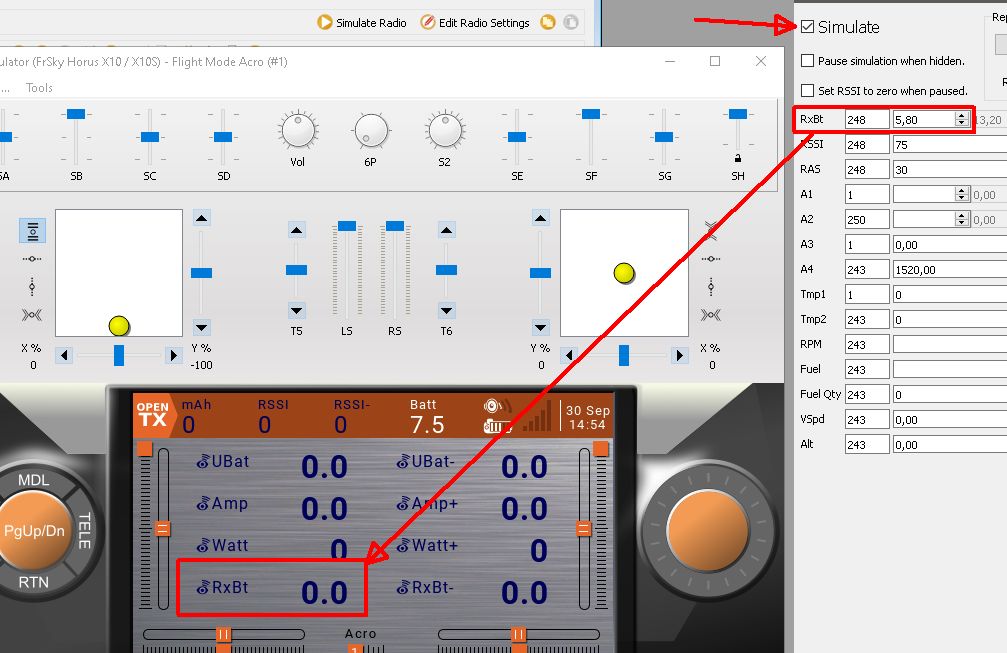Click right stick horizontal trim left arrow
This screenshot has height=653, width=1007.
point(569,355)
